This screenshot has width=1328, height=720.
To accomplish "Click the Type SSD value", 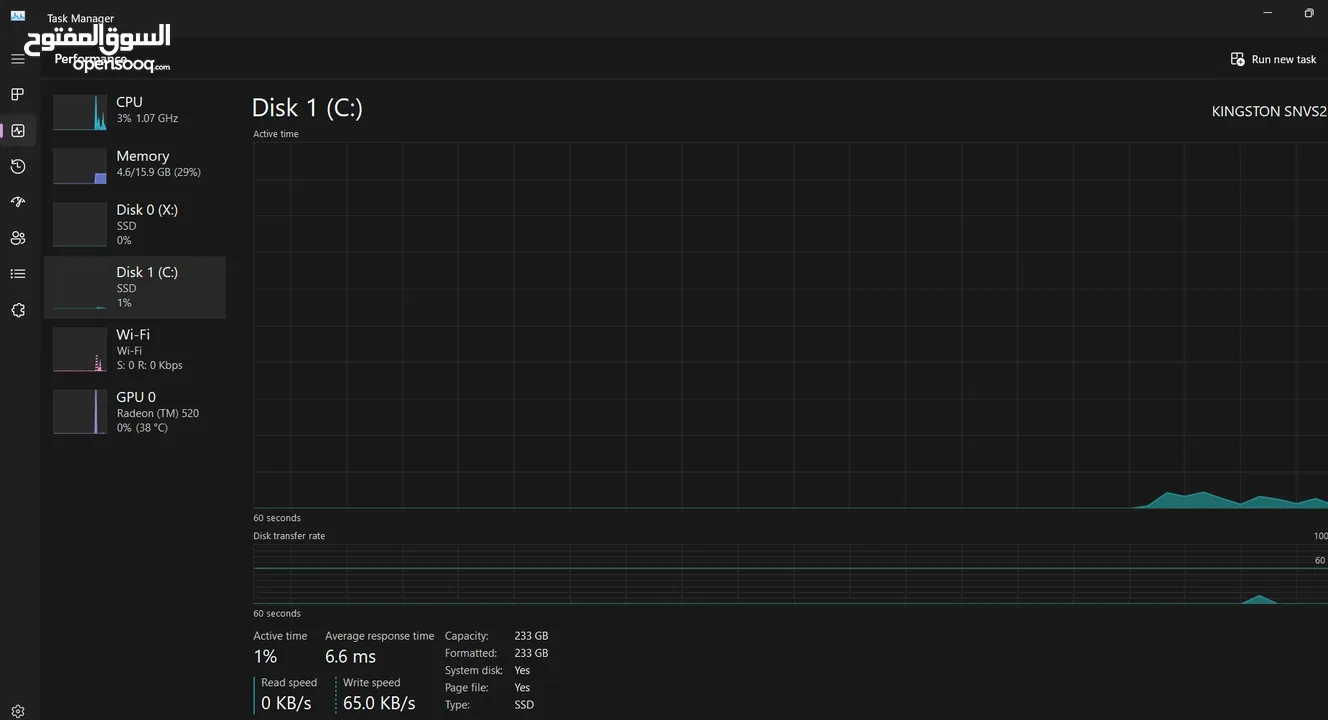I will pos(524,705).
